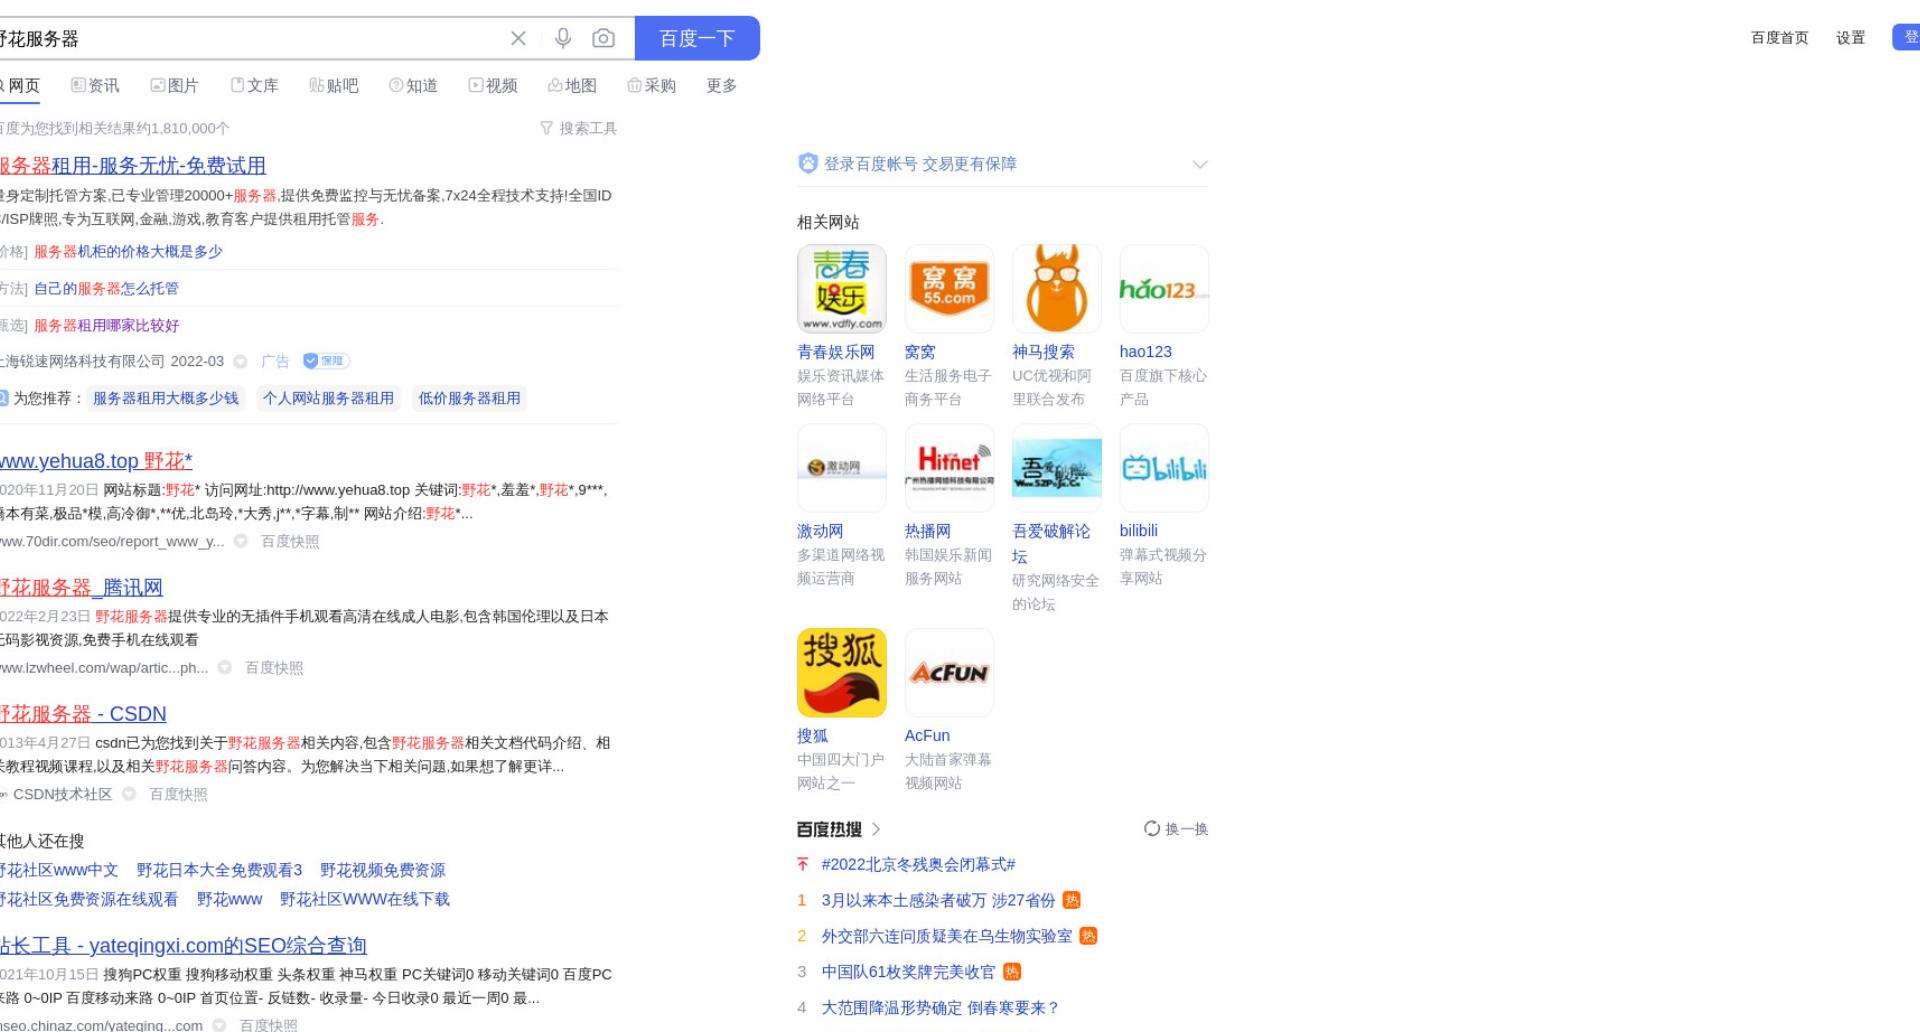Open 热播网 Hitnet logo
The image size is (1920, 1032).
point(949,468)
